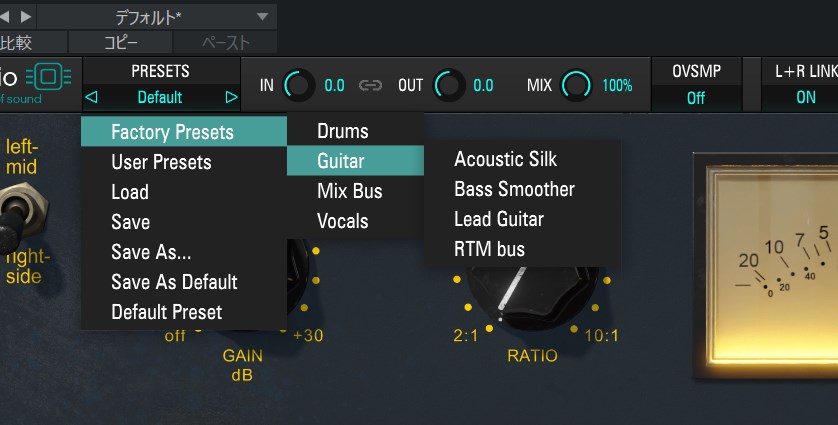Click the host previous preset triangle

[x=6, y=17]
